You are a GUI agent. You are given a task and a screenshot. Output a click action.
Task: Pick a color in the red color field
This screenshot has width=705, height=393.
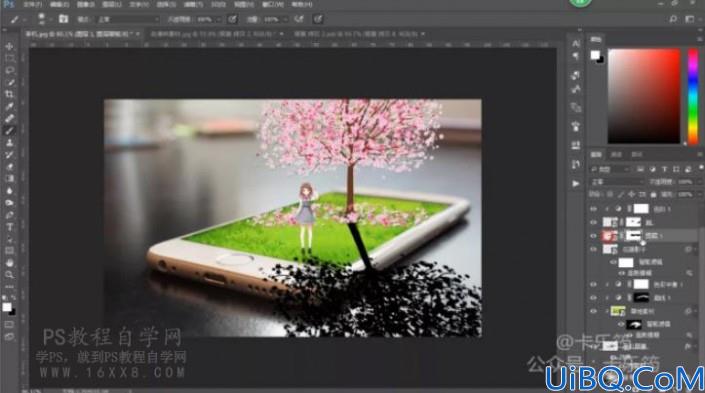(x=644, y=96)
